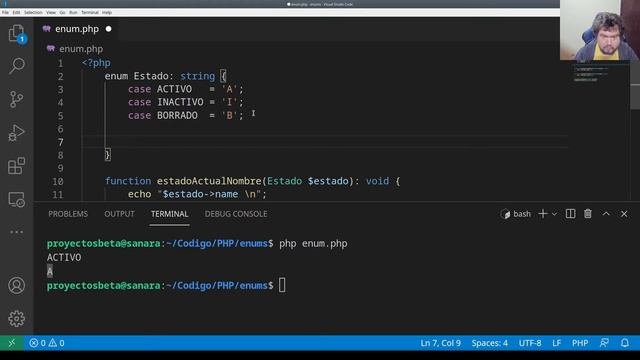Viewport: 640px width, 360px height.
Task: Click the echo "$estado->name" statement
Action: (x=197, y=194)
